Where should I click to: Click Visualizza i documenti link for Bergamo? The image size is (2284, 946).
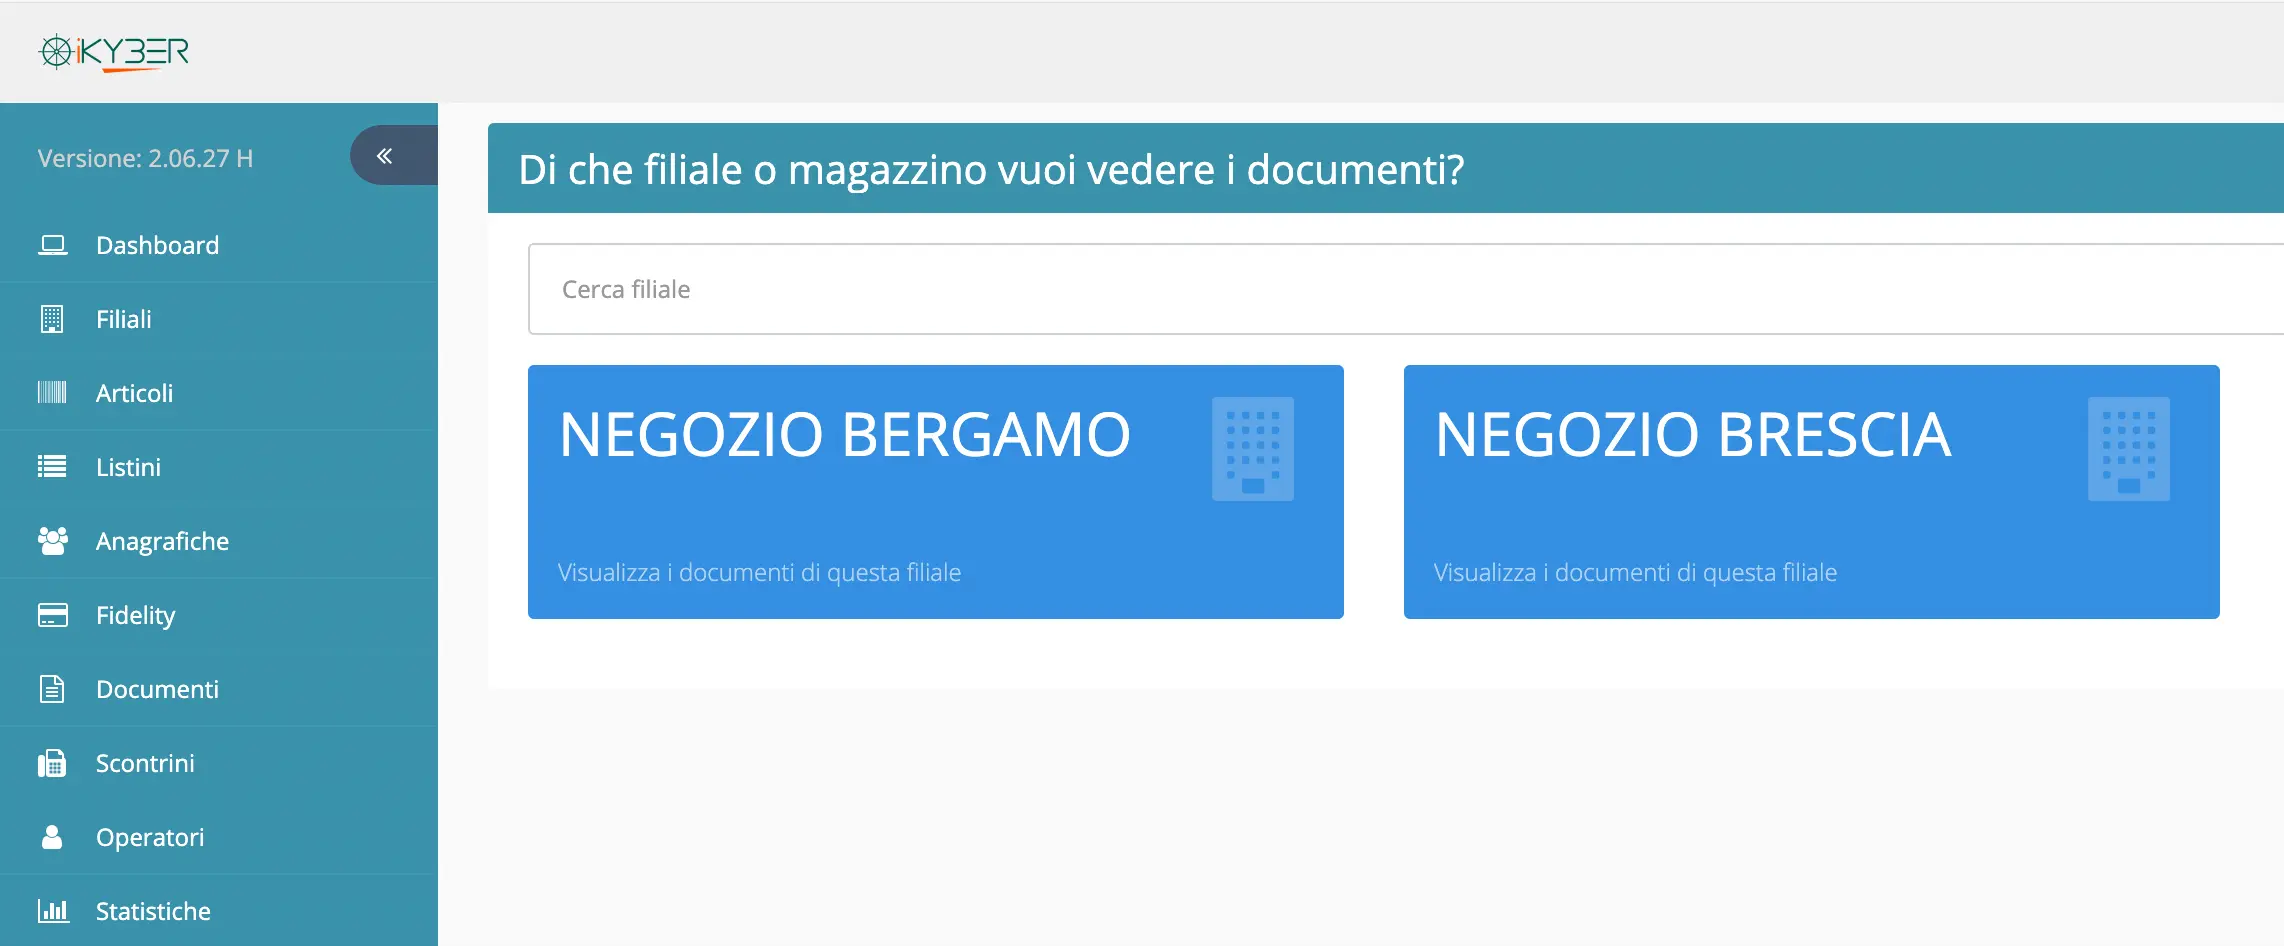759,573
